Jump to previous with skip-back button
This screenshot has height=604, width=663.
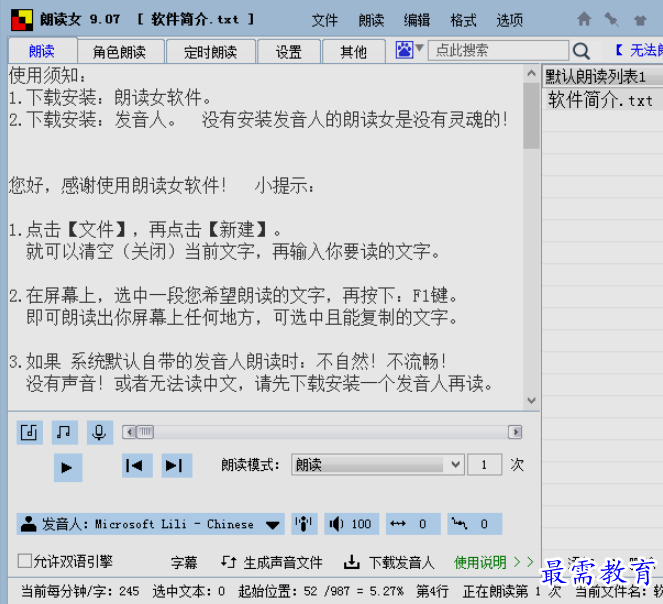click(x=137, y=466)
